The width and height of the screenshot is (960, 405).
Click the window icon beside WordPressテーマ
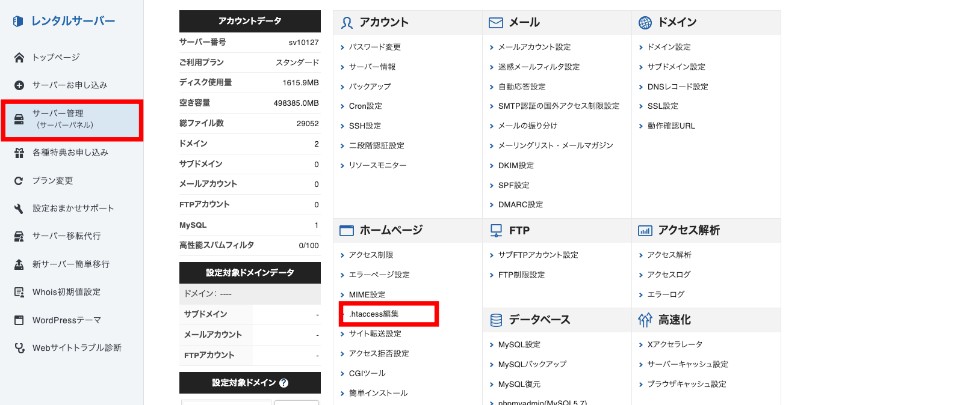pyautogui.click(x=19, y=320)
